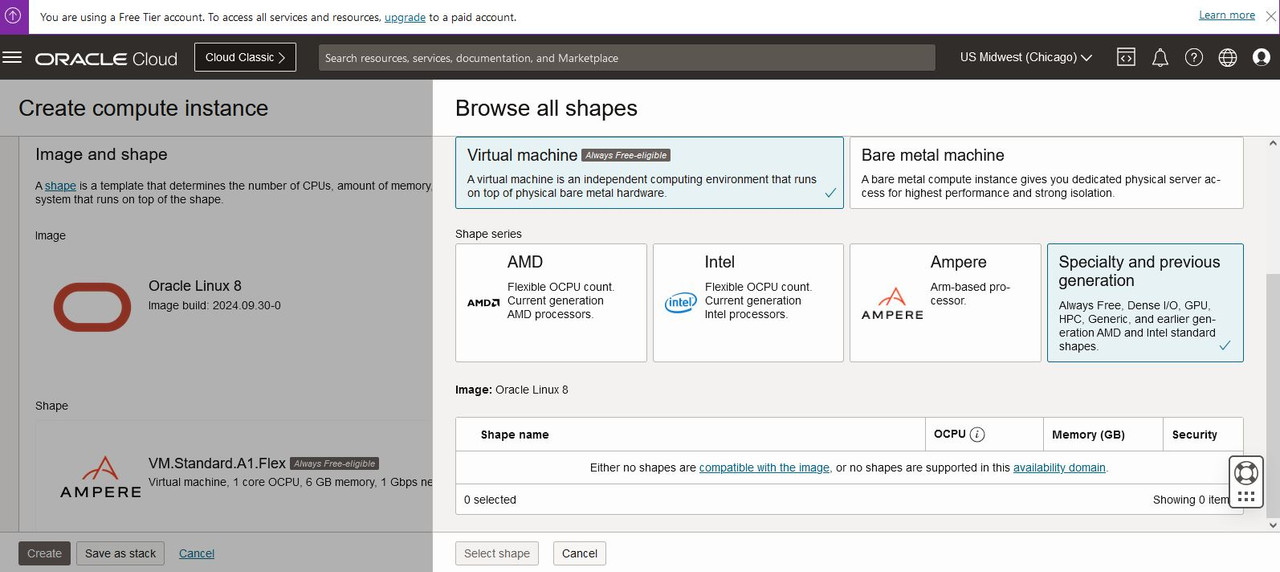Image resolution: width=1280 pixels, height=572 pixels.
Task: Click the Select shape button
Action: tap(497, 553)
